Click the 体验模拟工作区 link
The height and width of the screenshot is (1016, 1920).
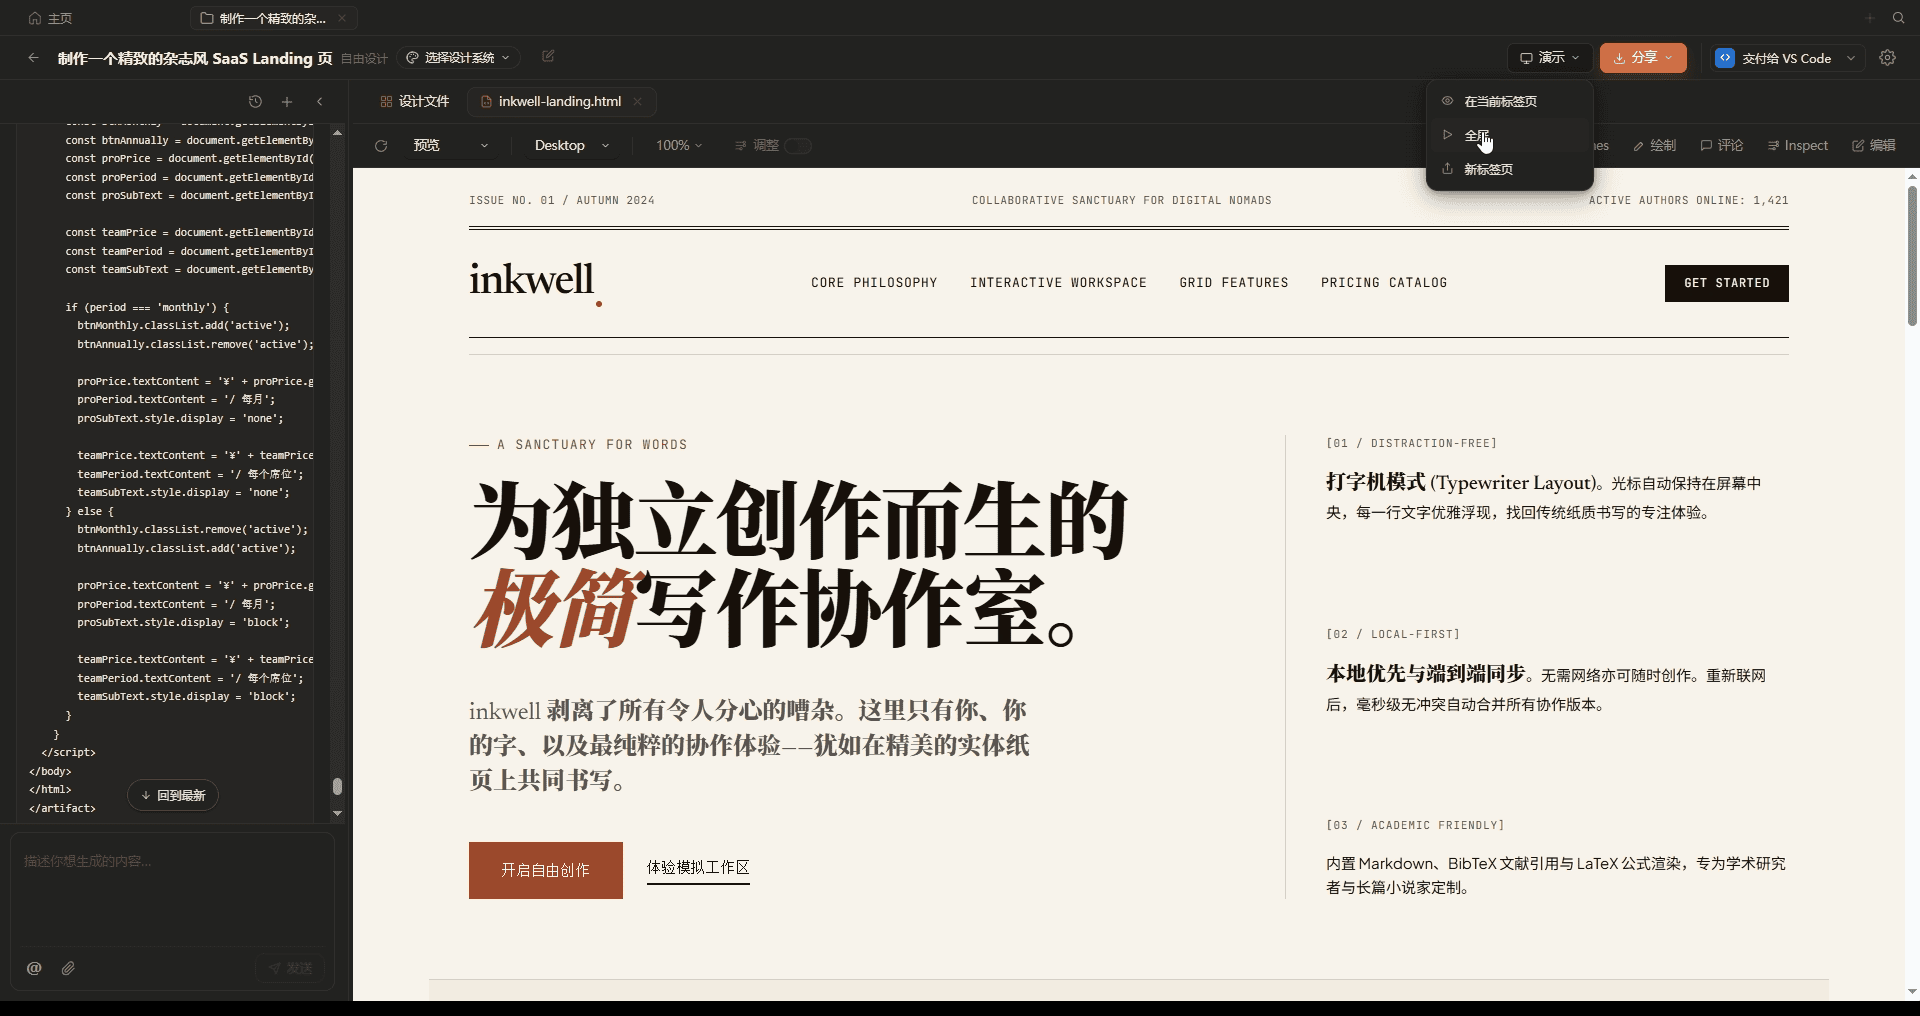click(x=698, y=868)
